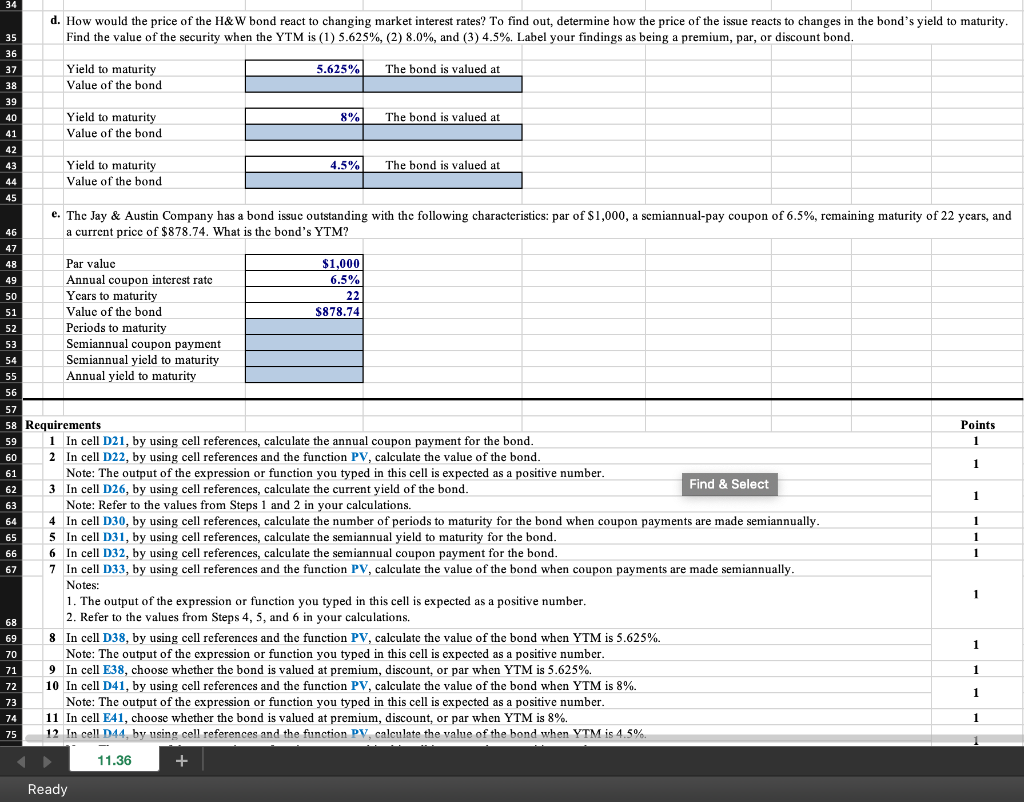This screenshot has width=1024, height=802.
Task: Click the Periods to maturity input cell
Action: (x=304, y=327)
